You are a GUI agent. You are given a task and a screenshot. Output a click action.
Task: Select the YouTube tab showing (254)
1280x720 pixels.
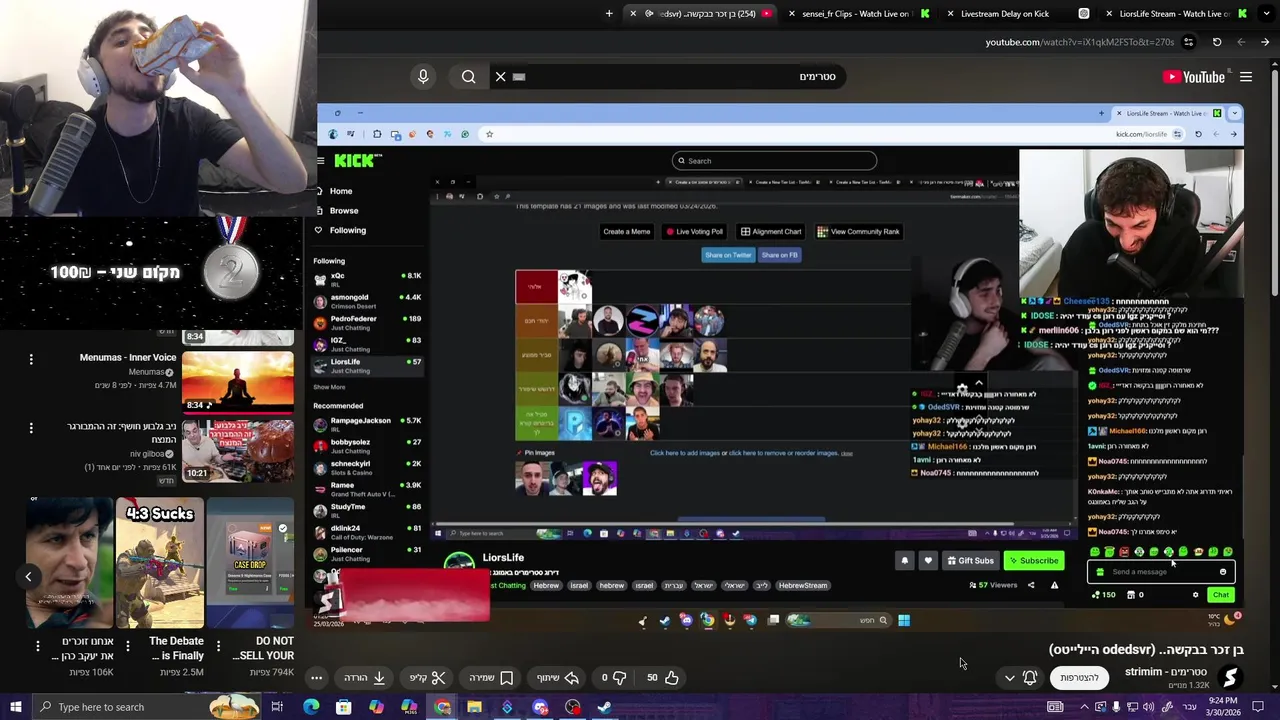[x=700, y=14]
